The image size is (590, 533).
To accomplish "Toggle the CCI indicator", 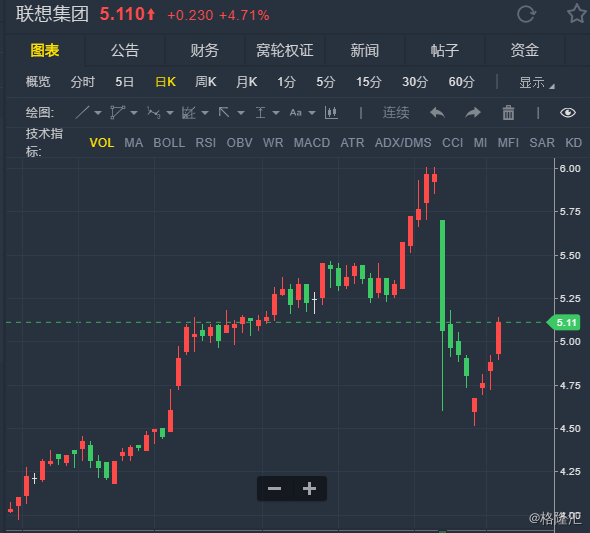I will [x=452, y=143].
